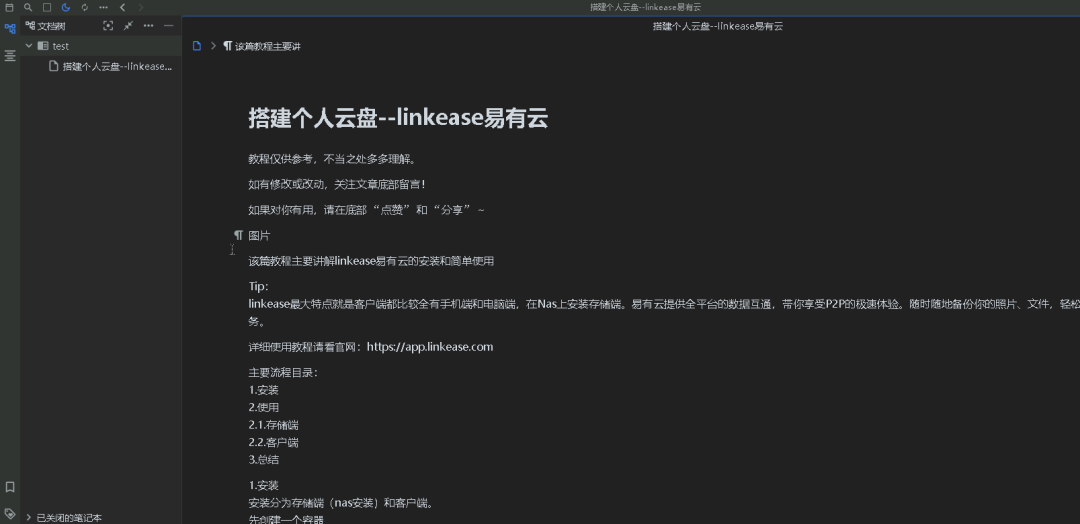
Task: Go forward with the right arrow
Action: pos(141,7)
